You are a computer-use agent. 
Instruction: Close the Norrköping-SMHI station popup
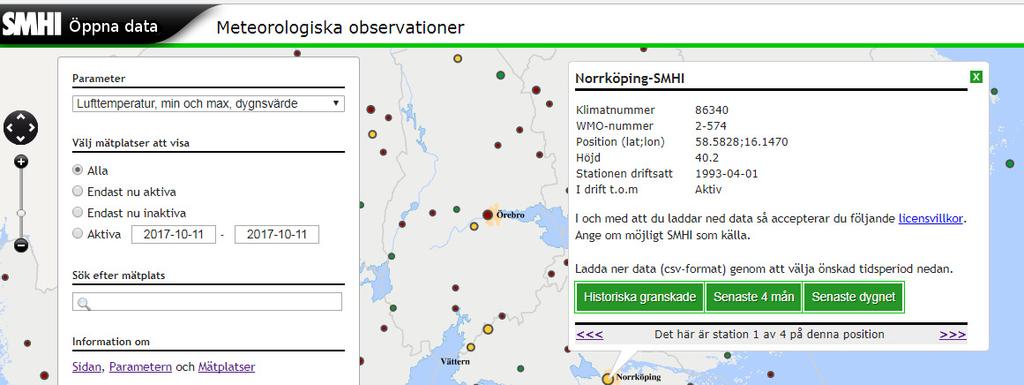pos(976,77)
